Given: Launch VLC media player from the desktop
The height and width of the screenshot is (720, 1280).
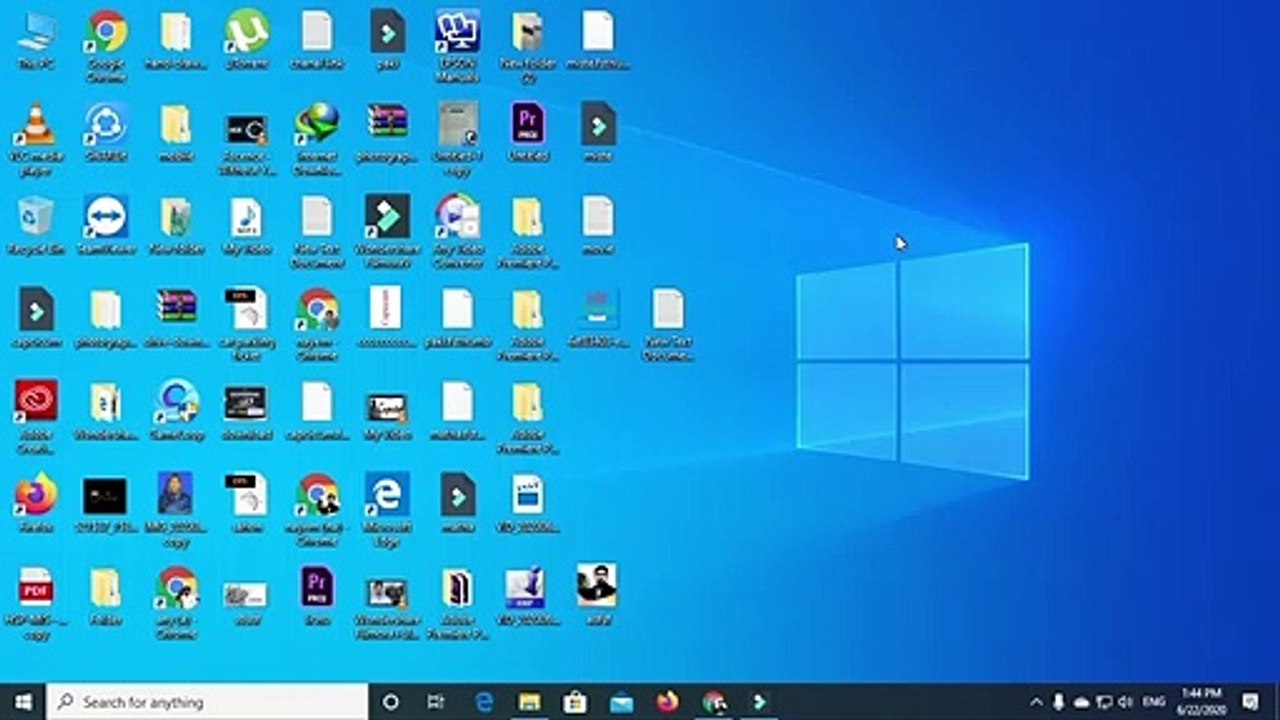Looking at the screenshot, I should (x=36, y=139).
